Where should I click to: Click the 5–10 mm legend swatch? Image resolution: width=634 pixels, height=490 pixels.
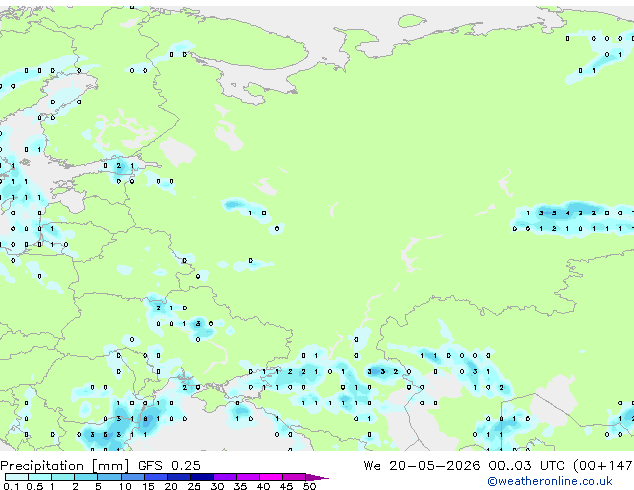click(109, 477)
